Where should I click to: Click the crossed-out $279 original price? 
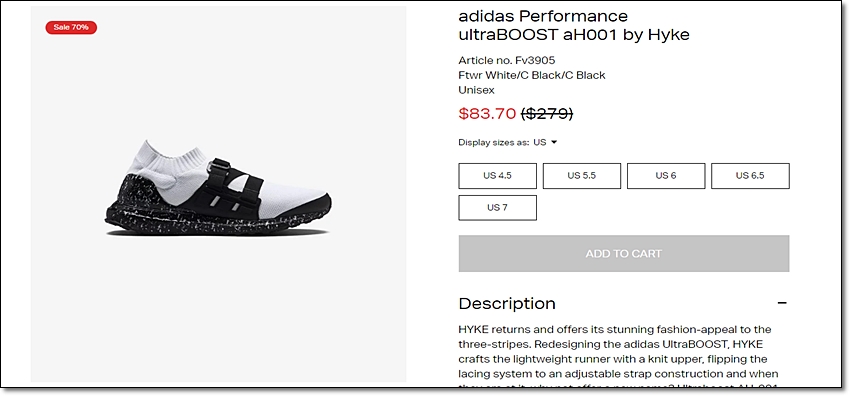click(547, 114)
